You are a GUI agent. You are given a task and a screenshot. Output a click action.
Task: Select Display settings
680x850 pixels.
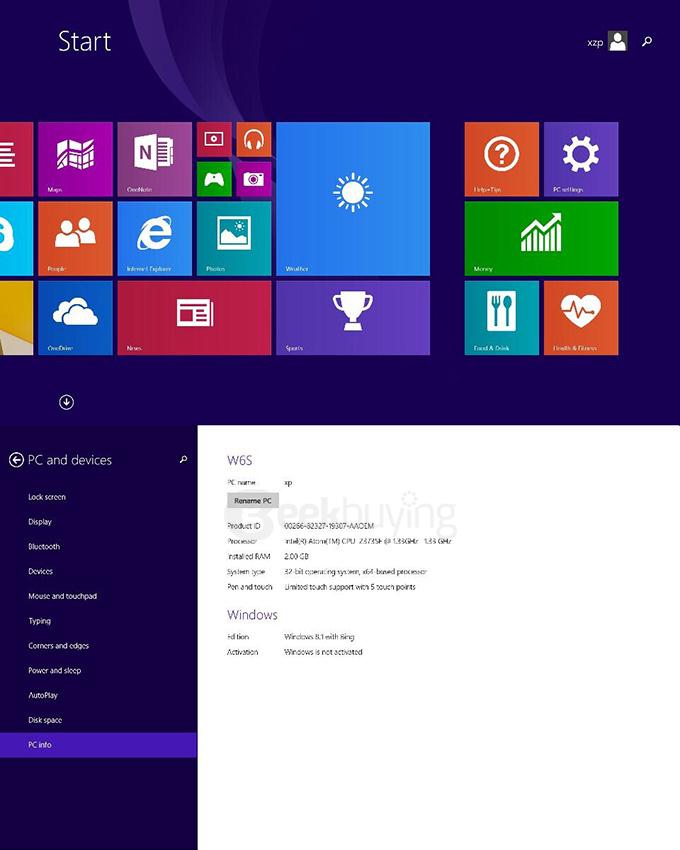(x=40, y=522)
